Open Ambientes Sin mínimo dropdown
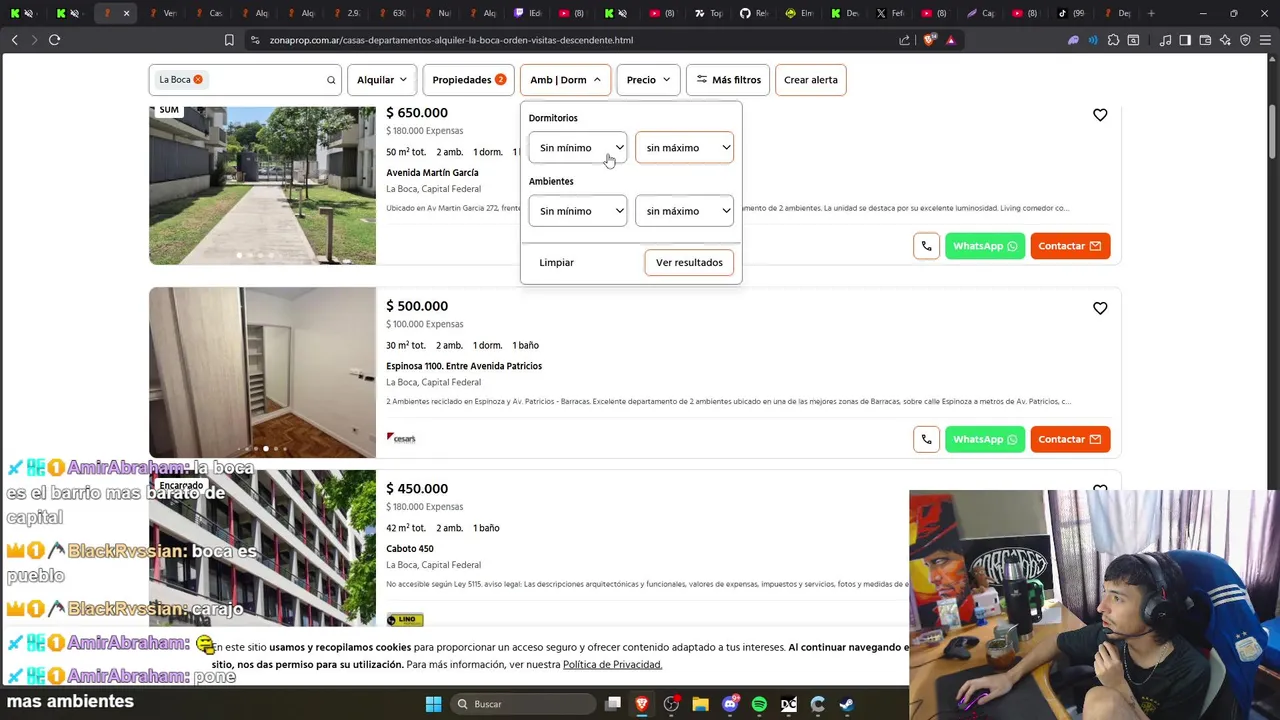 (578, 211)
